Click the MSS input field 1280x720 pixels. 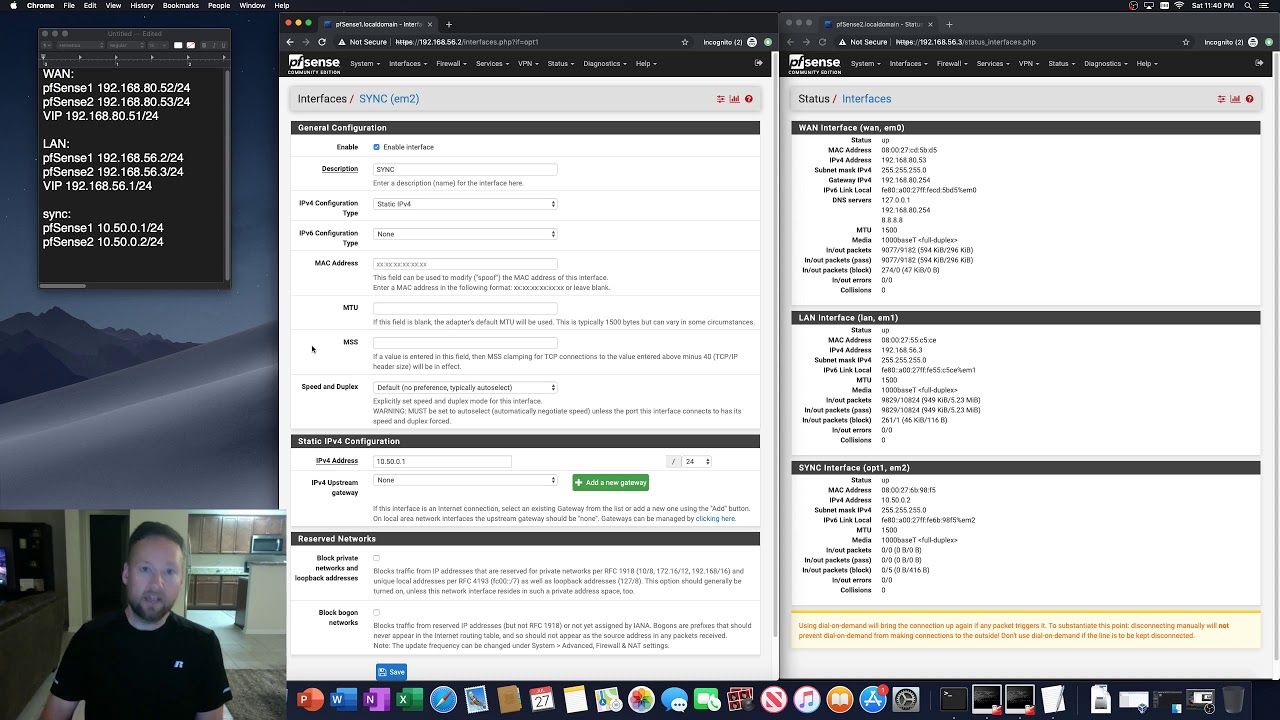tap(465, 342)
